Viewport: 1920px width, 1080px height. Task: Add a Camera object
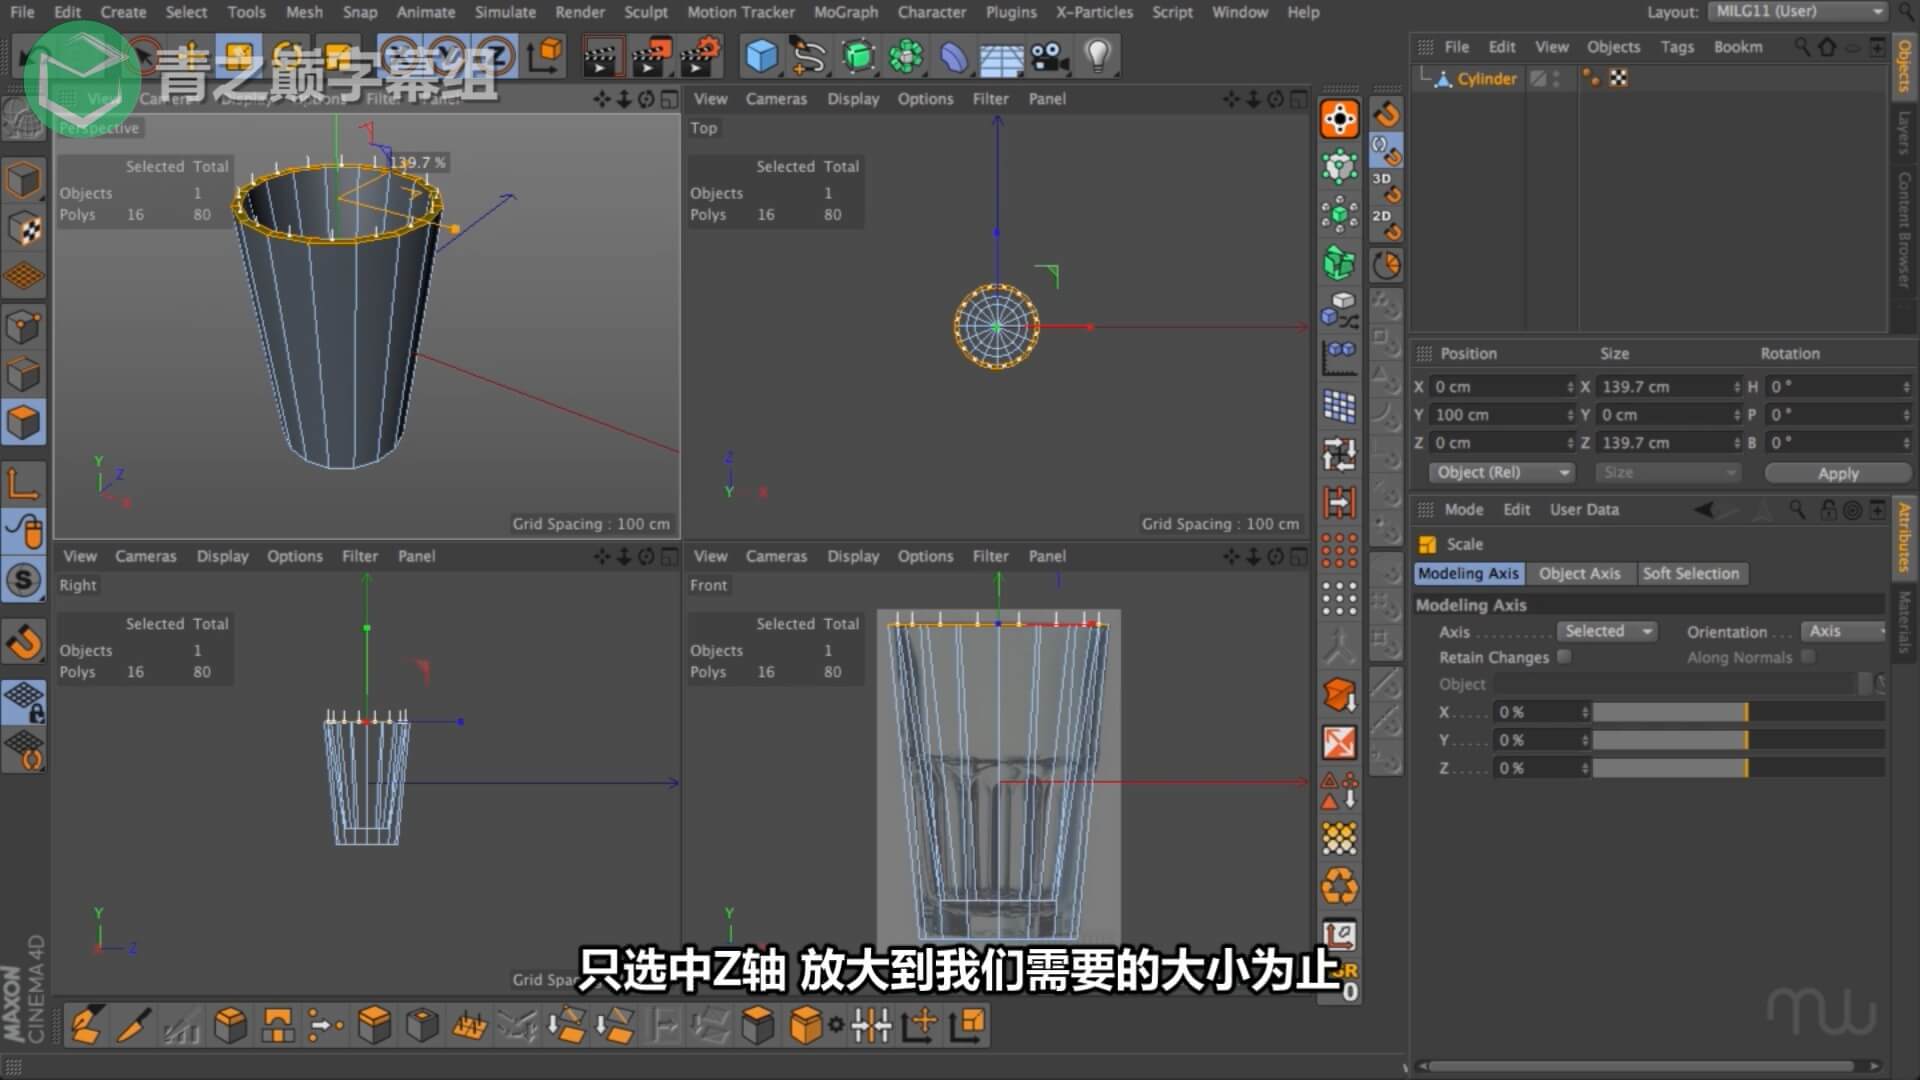pyautogui.click(x=1049, y=56)
